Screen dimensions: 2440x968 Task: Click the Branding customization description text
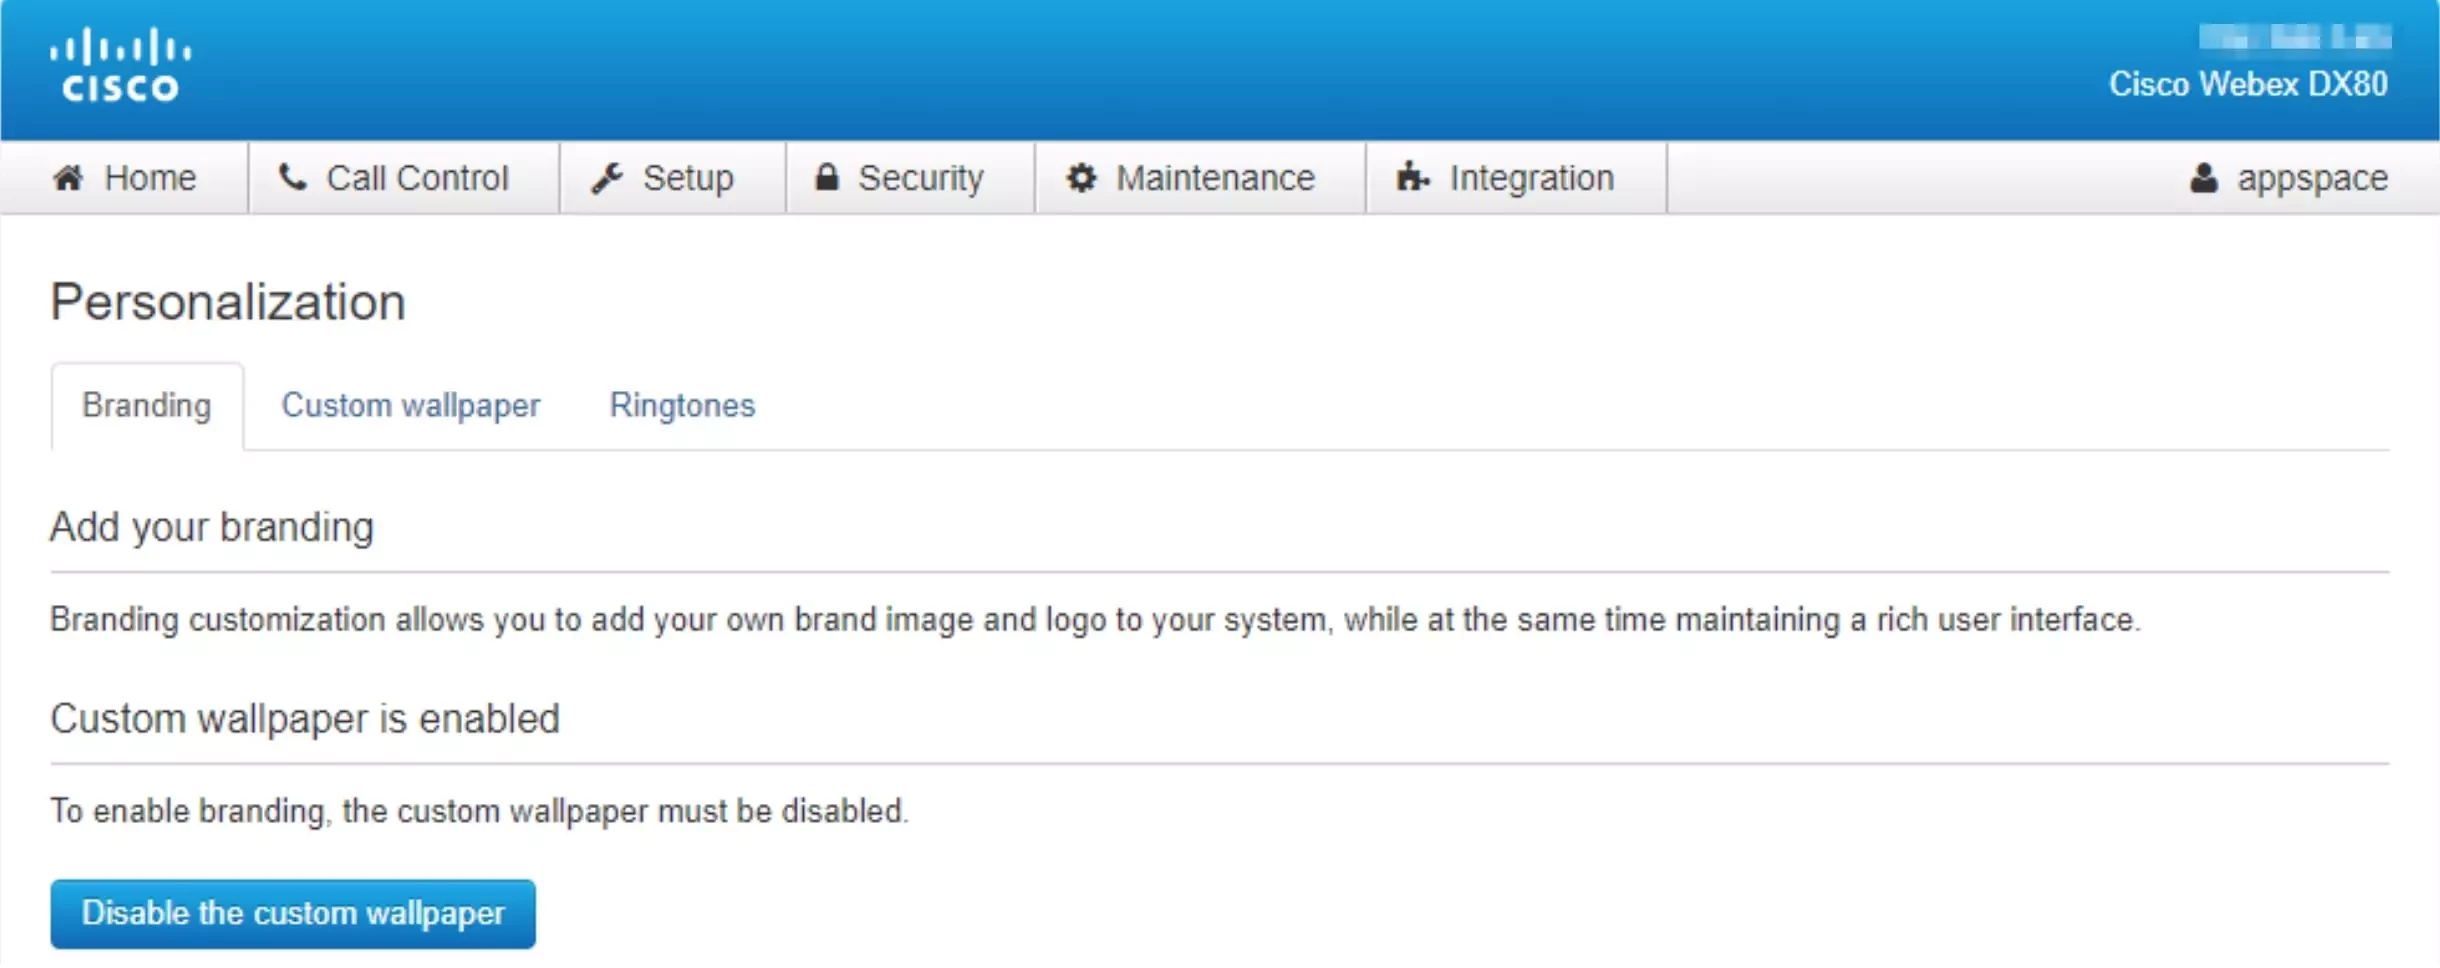pyautogui.click(x=1095, y=620)
